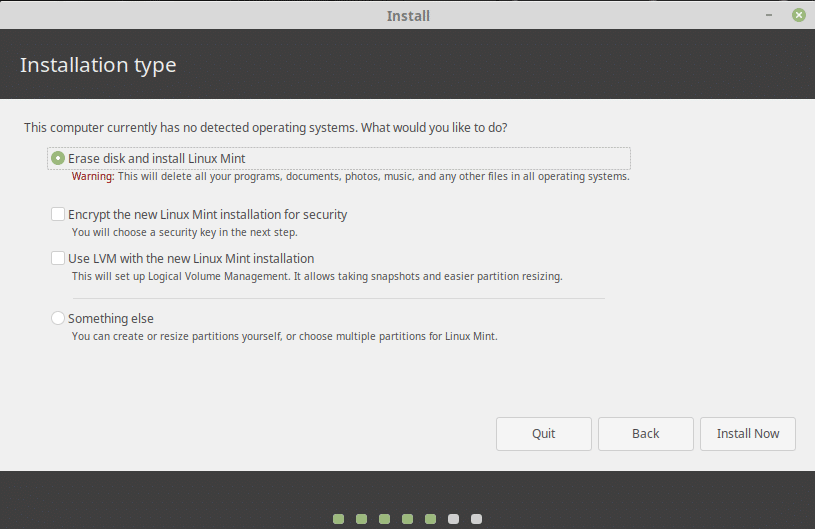Screen dimensions: 815x529
Task: Click the 'no detected operating systems' question text
Action: point(266,128)
